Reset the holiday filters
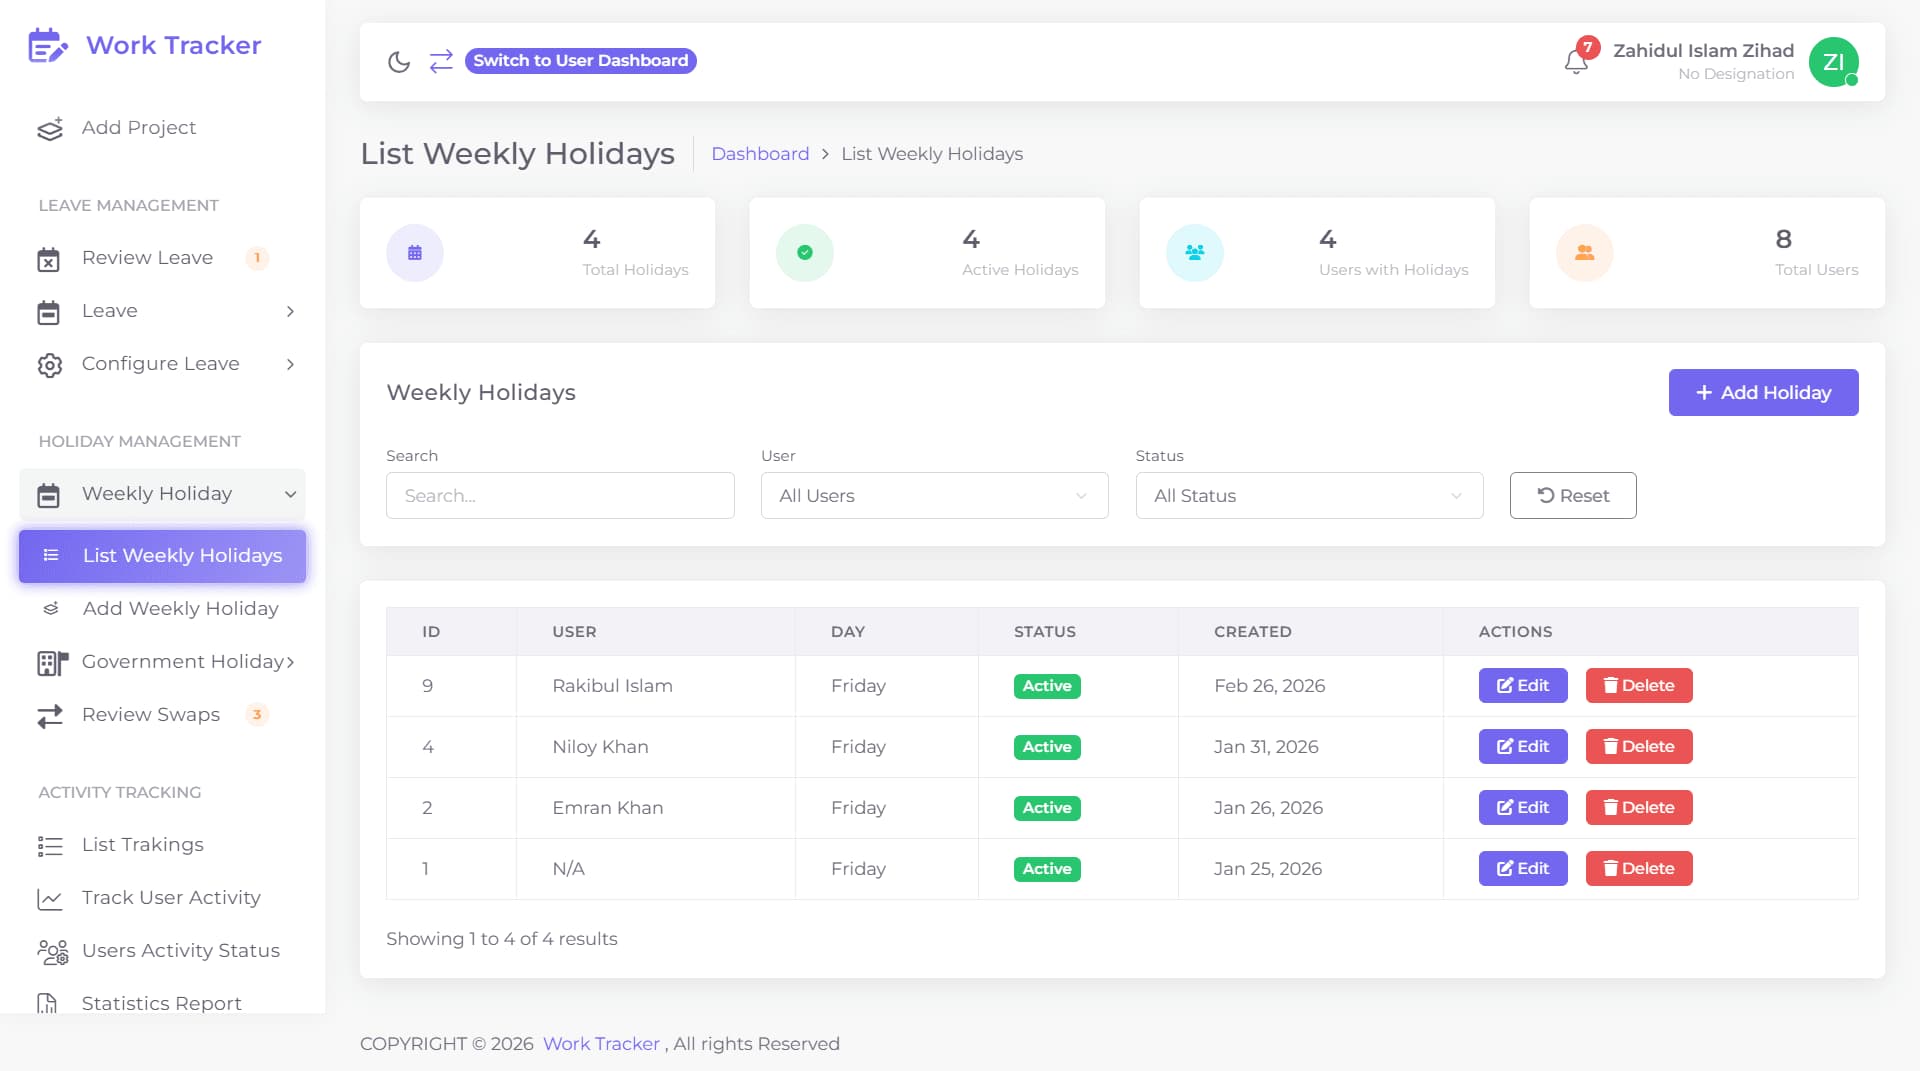Viewport: 1920px width, 1071px height. click(1573, 496)
